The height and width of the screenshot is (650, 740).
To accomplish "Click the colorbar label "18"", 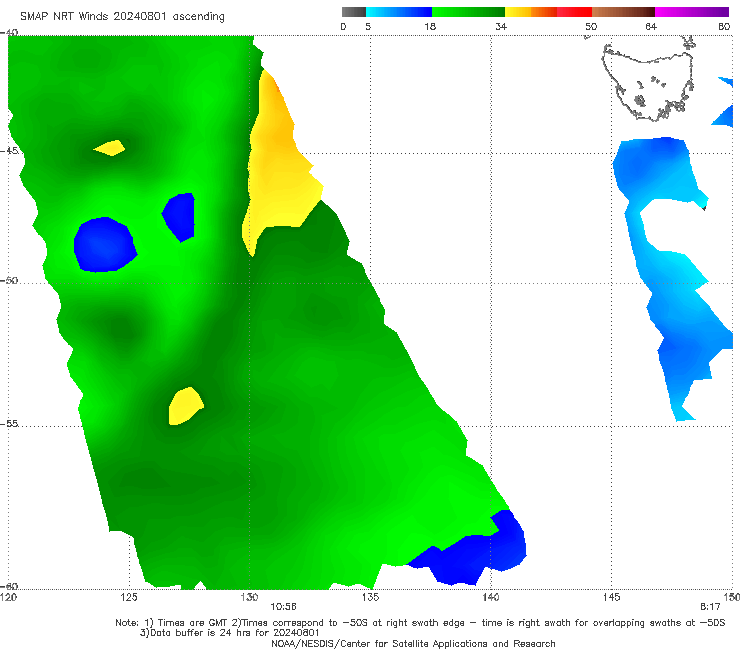I will [x=430, y=26].
